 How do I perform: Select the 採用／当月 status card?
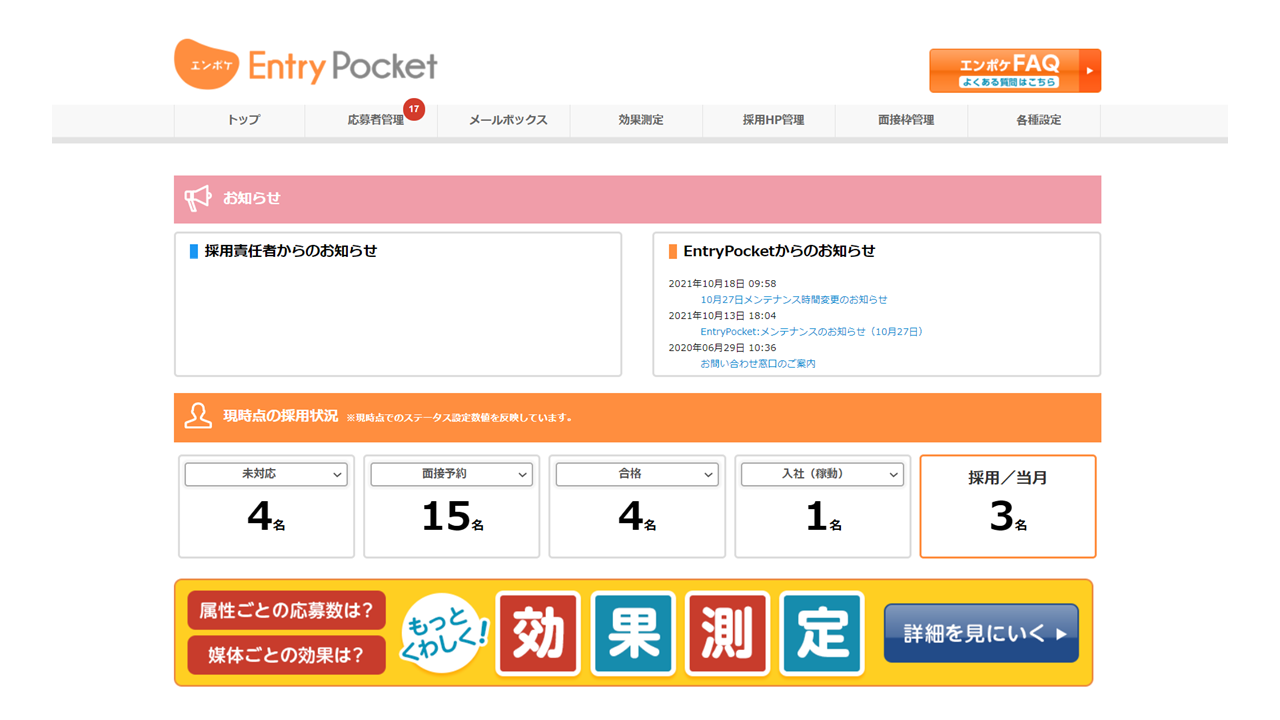(x=1007, y=506)
